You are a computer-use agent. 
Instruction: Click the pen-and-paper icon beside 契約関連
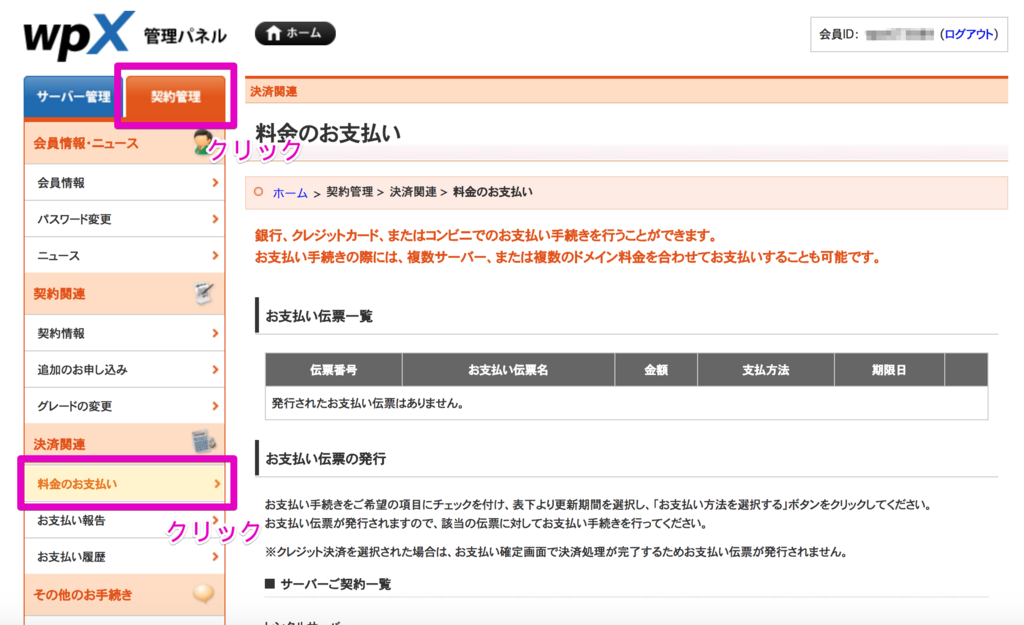tap(203, 293)
